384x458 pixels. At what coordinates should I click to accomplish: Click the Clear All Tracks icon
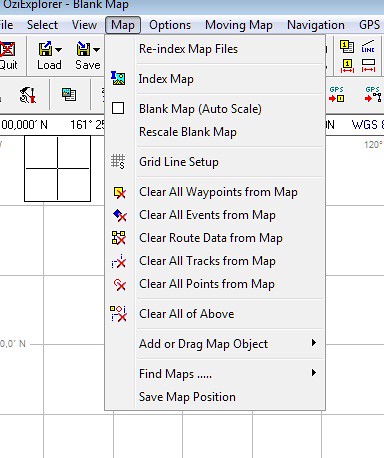(x=119, y=261)
